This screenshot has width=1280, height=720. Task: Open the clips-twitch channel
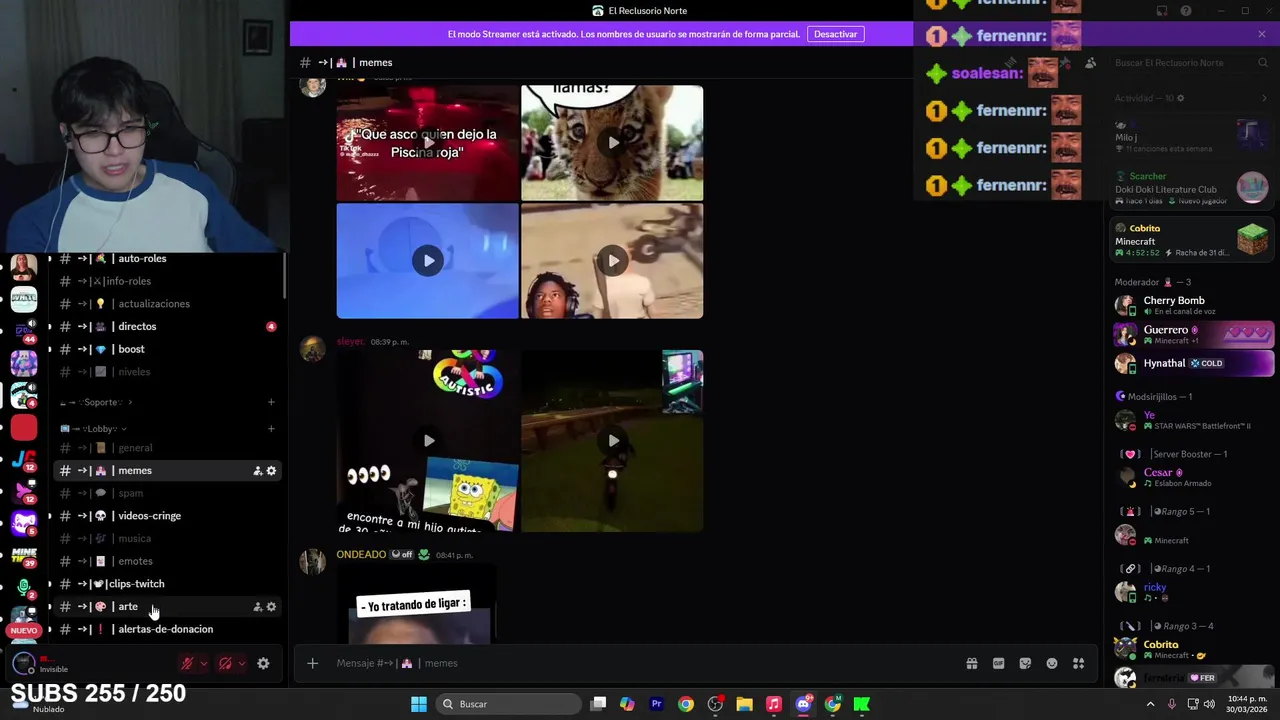(167, 584)
